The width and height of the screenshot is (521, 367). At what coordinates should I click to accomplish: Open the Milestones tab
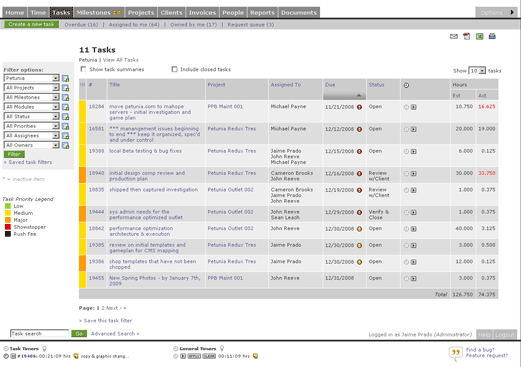[x=99, y=13]
